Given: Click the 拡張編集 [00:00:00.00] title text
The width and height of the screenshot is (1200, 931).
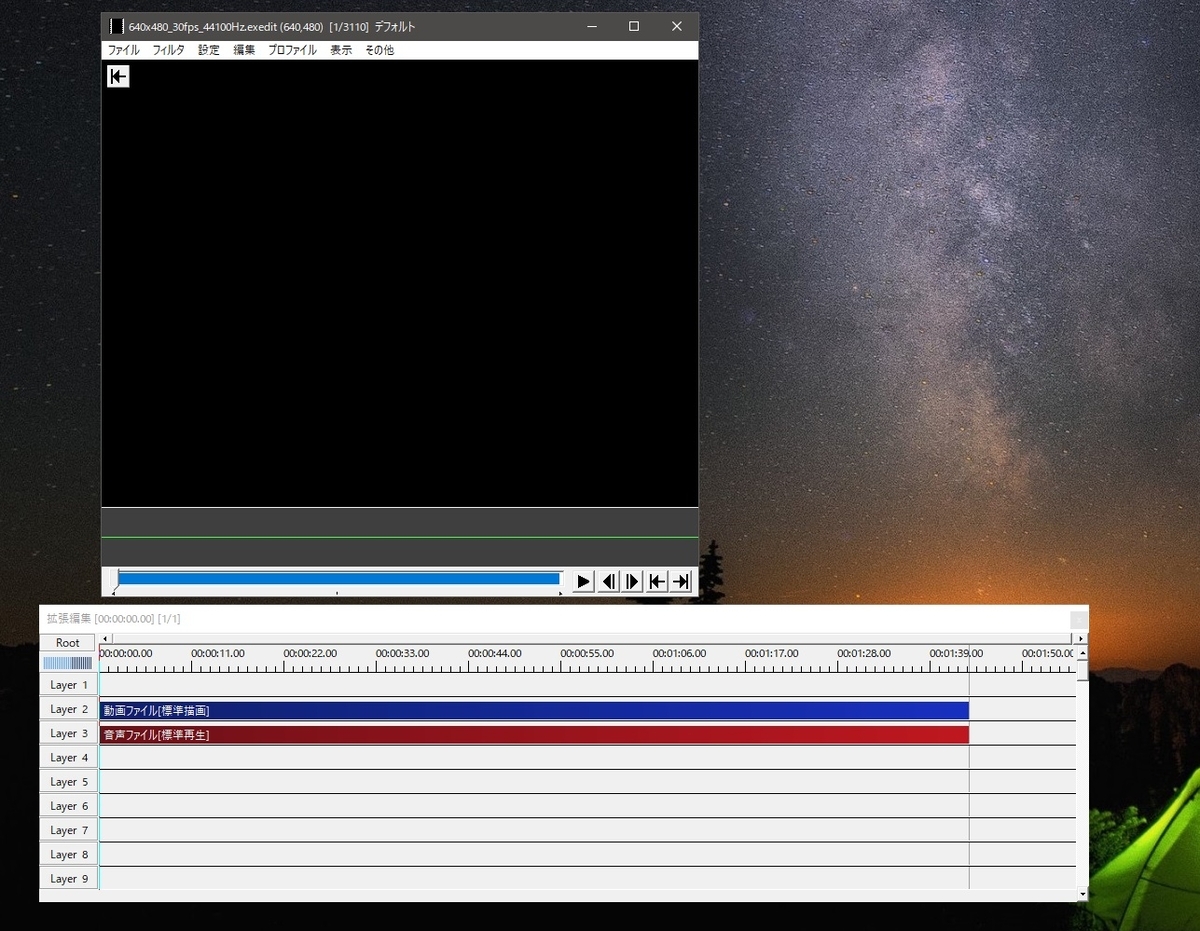Looking at the screenshot, I should (114, 619).
